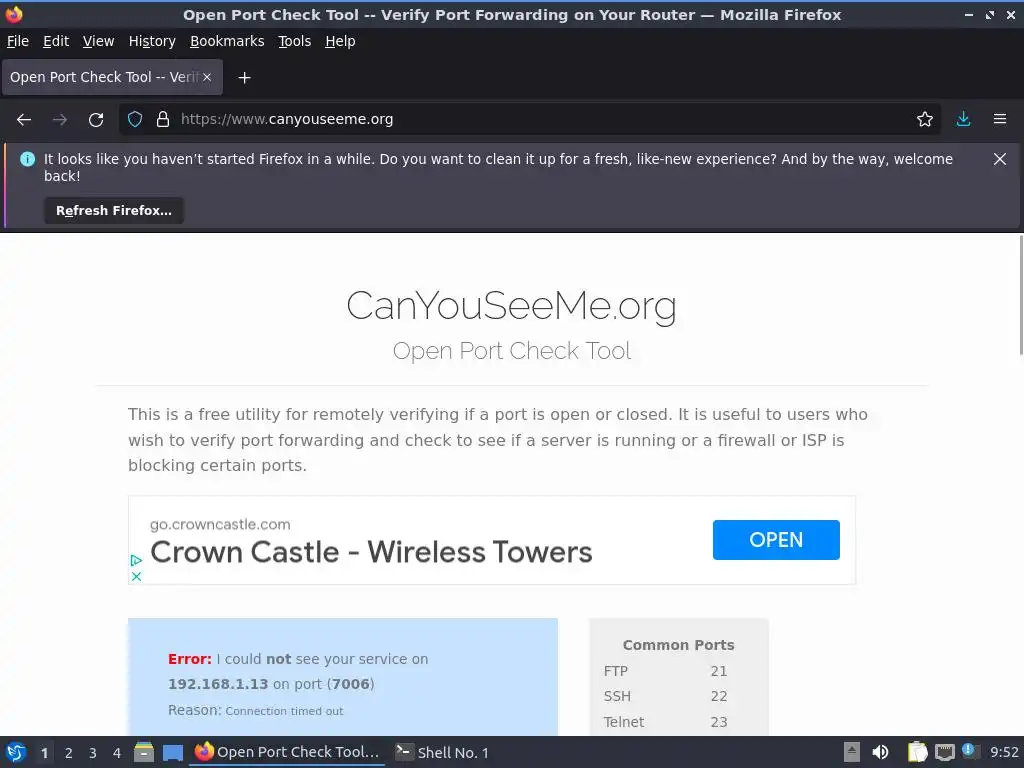
Task: Open the Tools menu
Action: (295, 41)
